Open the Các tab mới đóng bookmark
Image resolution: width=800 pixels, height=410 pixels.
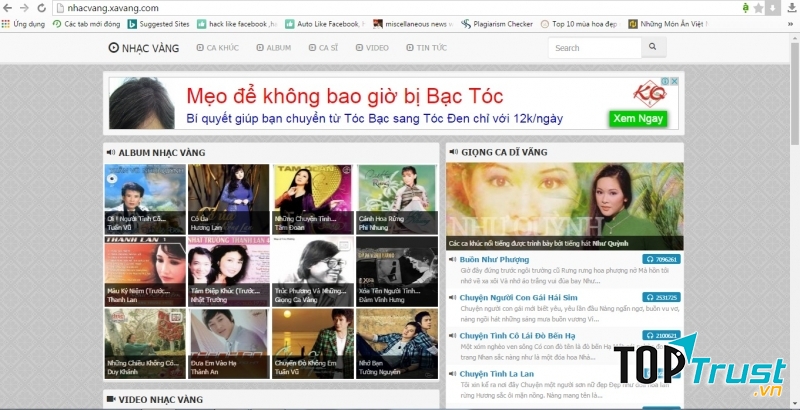click(87, 24)
